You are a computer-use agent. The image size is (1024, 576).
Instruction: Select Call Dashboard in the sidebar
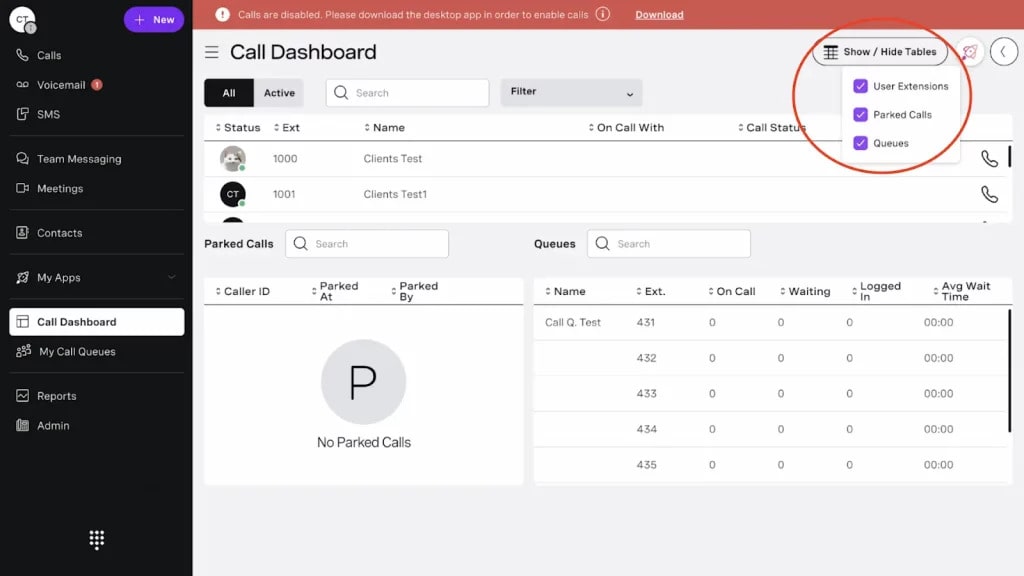point(75,321)
